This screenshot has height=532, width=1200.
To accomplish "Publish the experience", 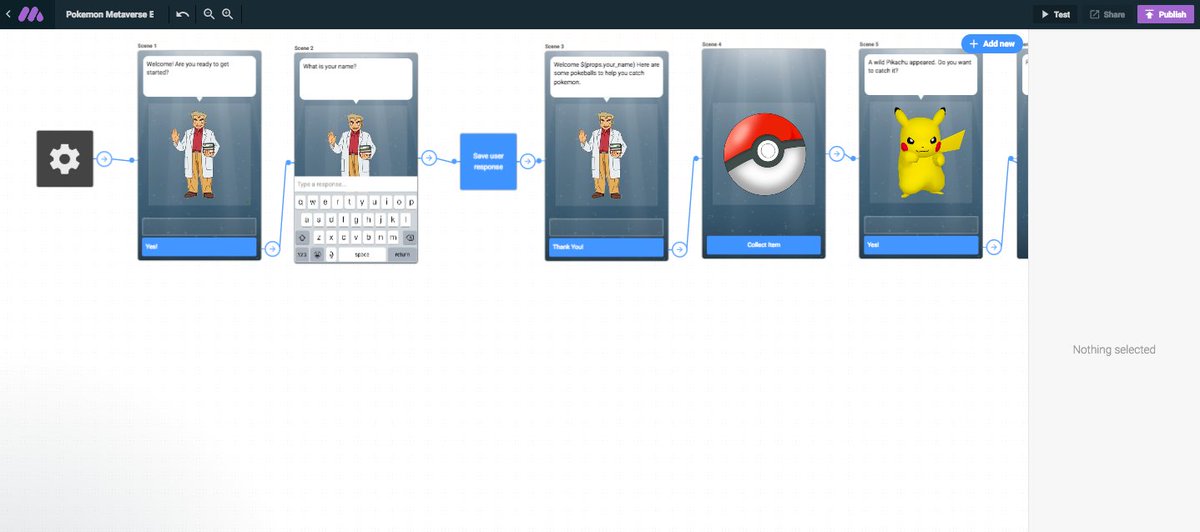I will [x=1166, y=14].
